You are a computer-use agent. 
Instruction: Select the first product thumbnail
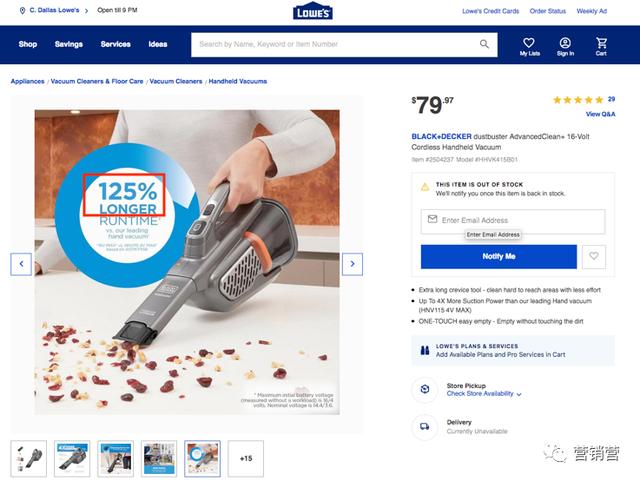point(29,459)
